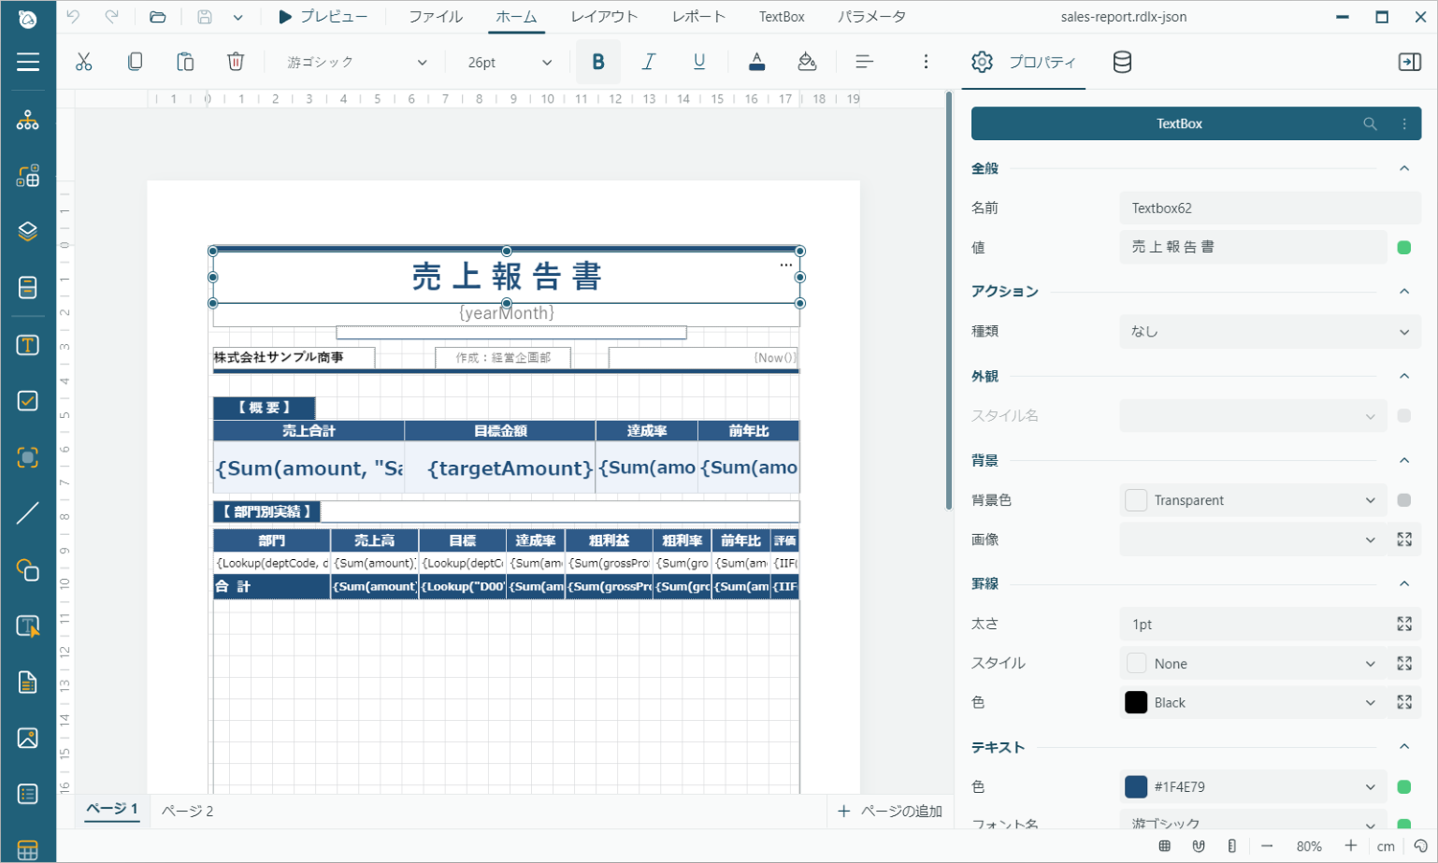
Task: Switch to the パラメータ tab
Action: coord(871,17)
